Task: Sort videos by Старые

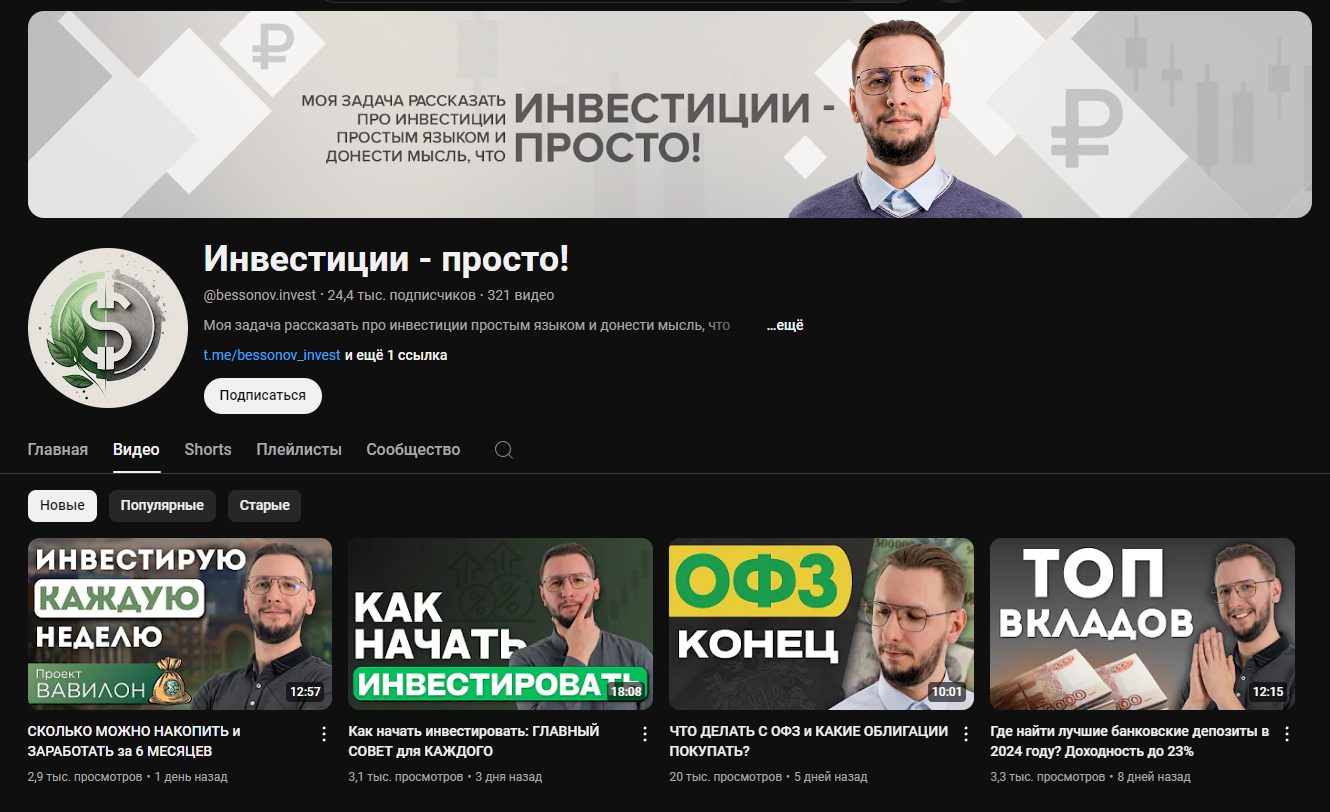Action: point(265,505)
